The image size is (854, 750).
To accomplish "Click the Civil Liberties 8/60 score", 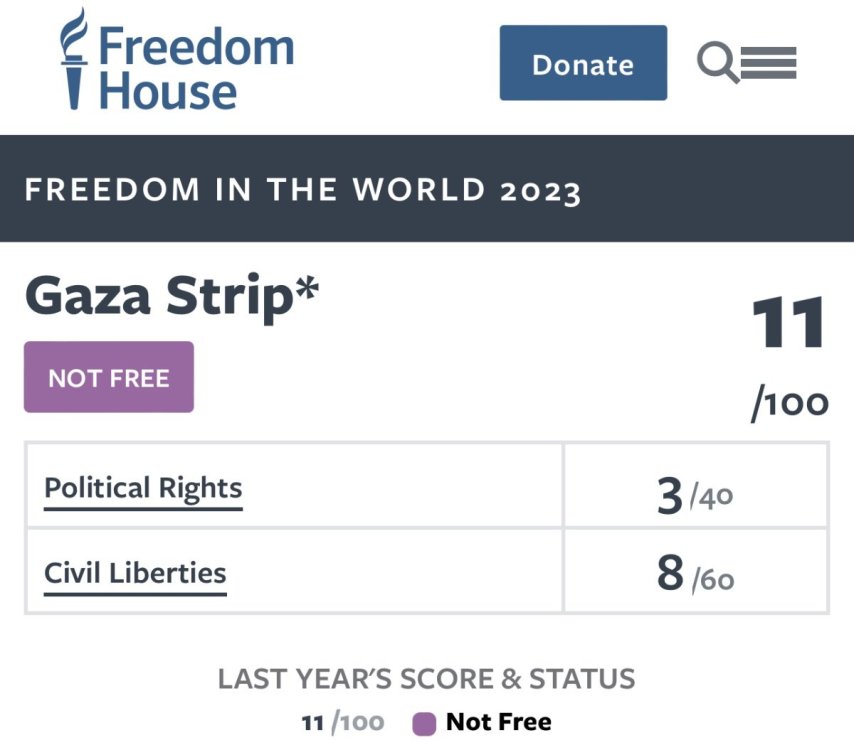I will (696, 577).
